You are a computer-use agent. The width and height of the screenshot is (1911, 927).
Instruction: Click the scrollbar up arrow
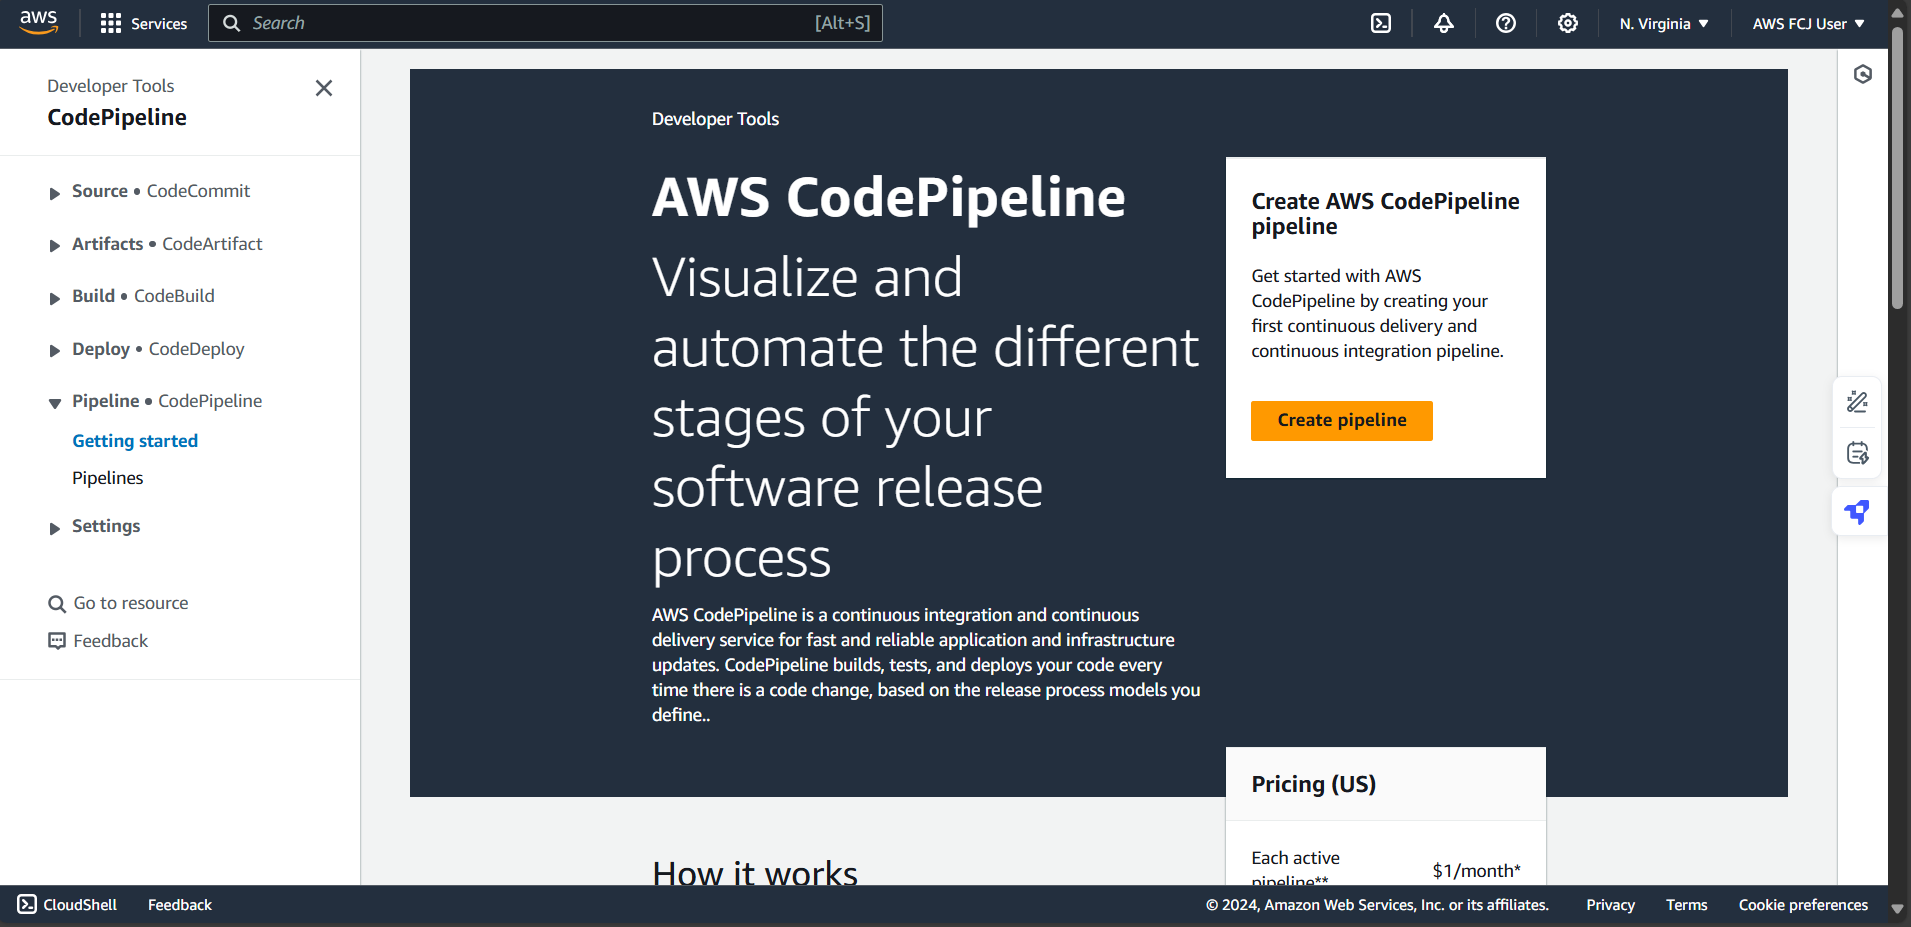[x=1897, y=13]
